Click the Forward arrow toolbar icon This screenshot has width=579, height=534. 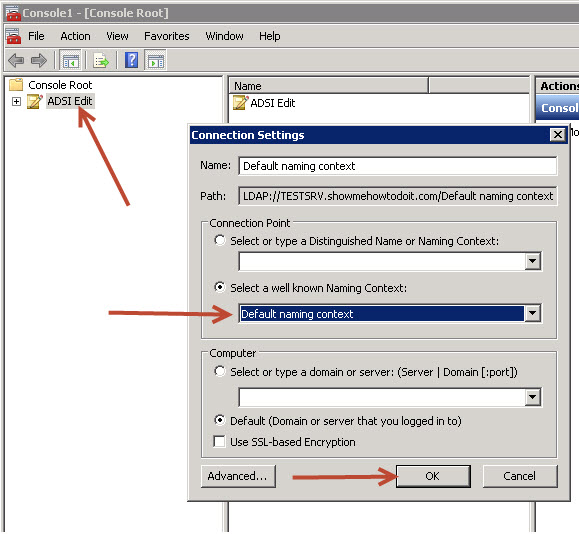[39, 60]
